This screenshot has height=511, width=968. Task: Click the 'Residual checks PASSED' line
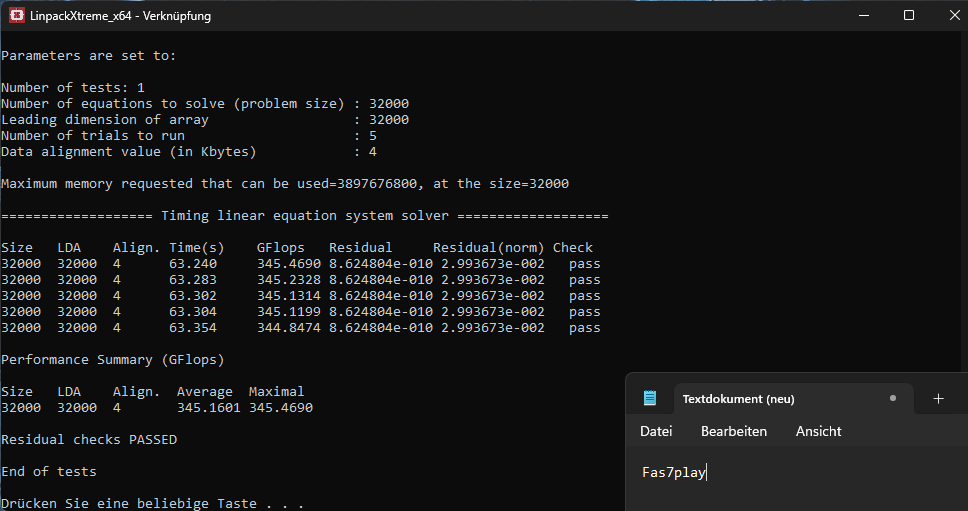pos(90,440)
